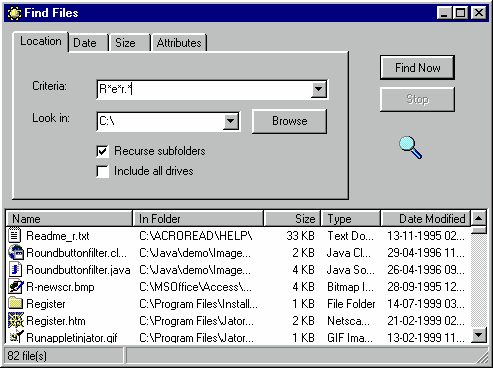Click the Roundbuttonfilter.java source file icon
The height and width of the screenshot is (368, 493).
[x=15, y=269]
